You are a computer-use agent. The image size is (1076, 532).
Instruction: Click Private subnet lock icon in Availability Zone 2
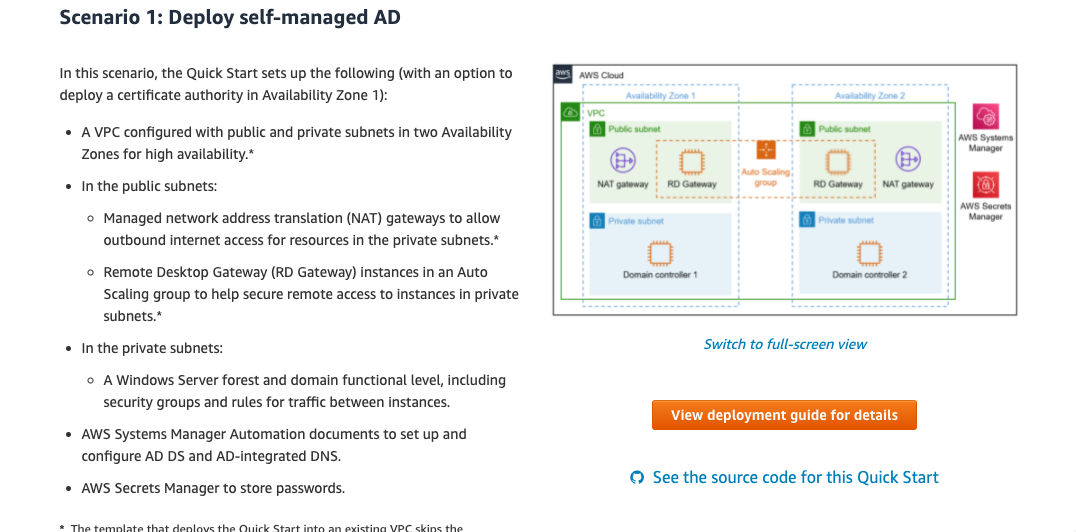click(x=807, y=221)
